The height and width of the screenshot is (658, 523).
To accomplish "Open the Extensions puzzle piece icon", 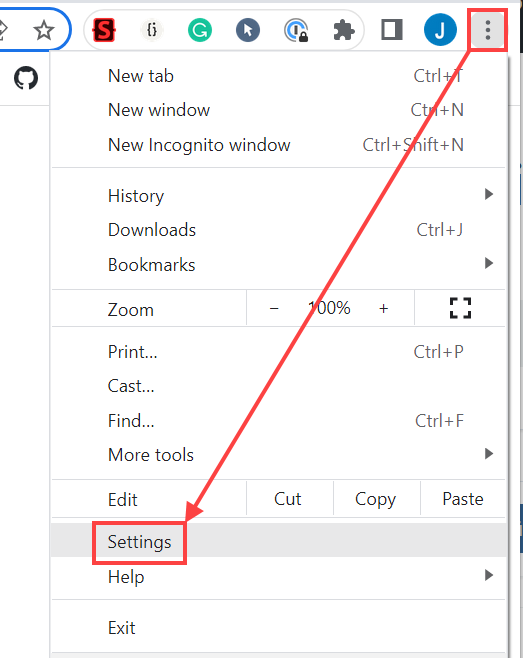I will click(344, 30).
